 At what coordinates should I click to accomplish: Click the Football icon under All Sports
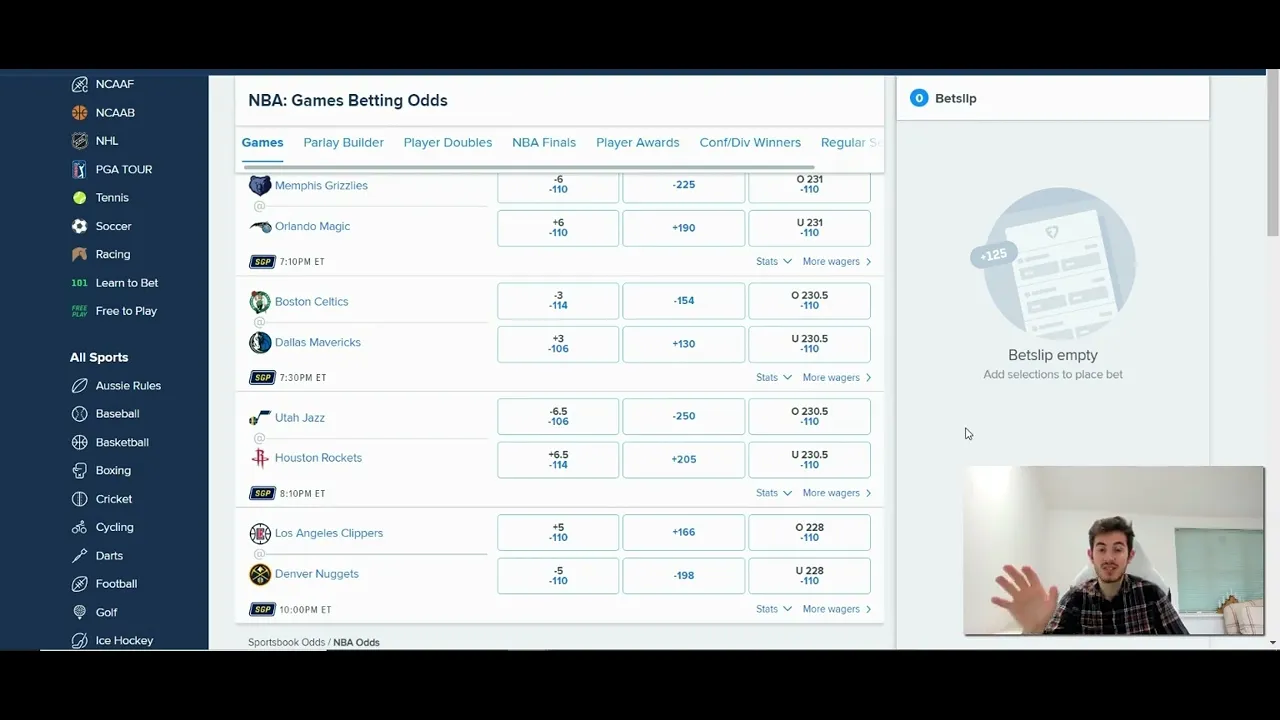(79, 584)
